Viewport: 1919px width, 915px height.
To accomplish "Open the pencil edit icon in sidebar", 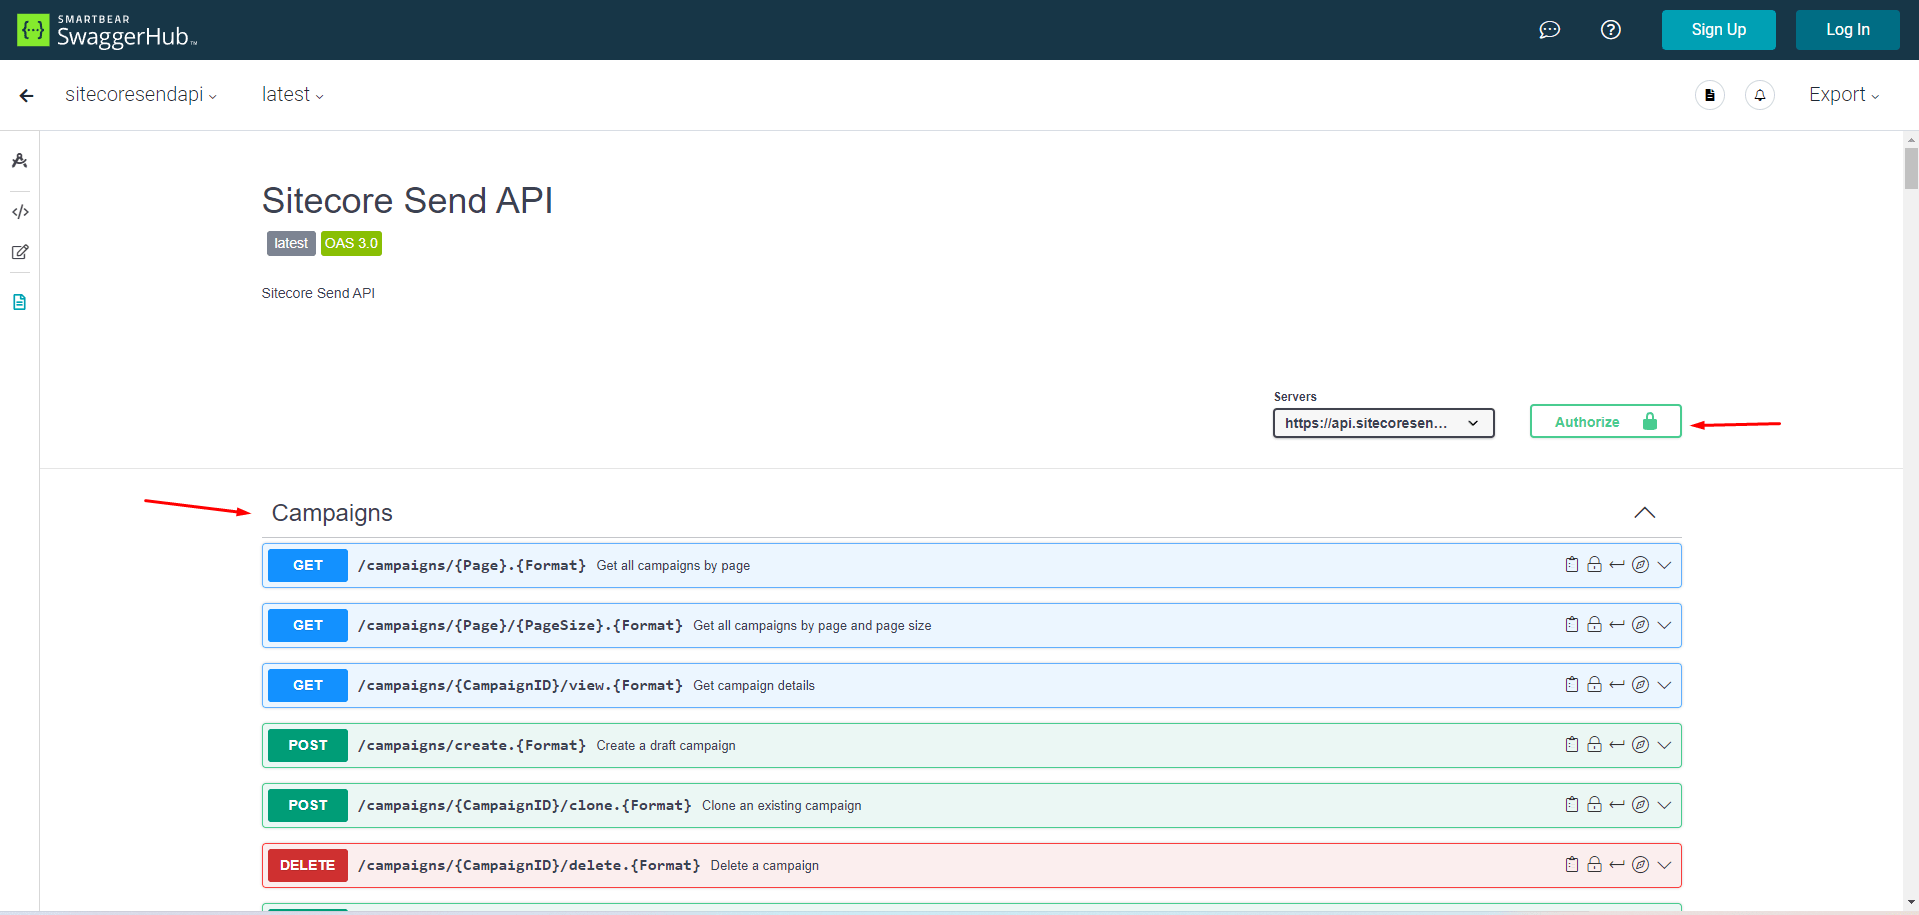I will [19, 252].
